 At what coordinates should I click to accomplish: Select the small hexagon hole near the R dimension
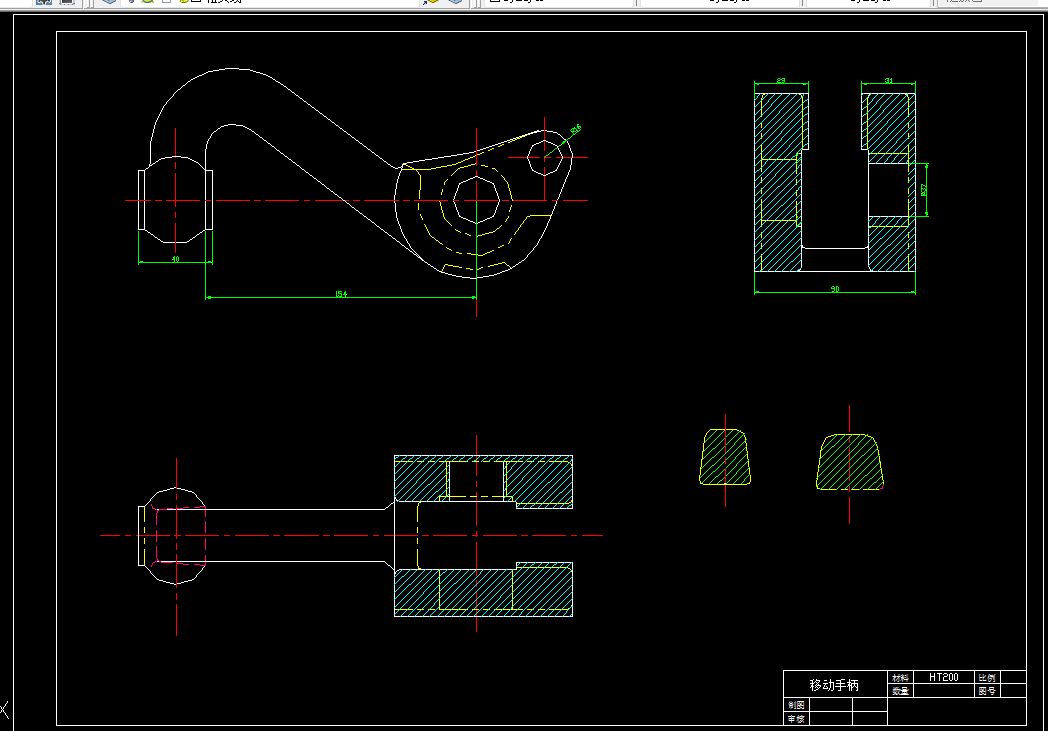pos(544,158)
